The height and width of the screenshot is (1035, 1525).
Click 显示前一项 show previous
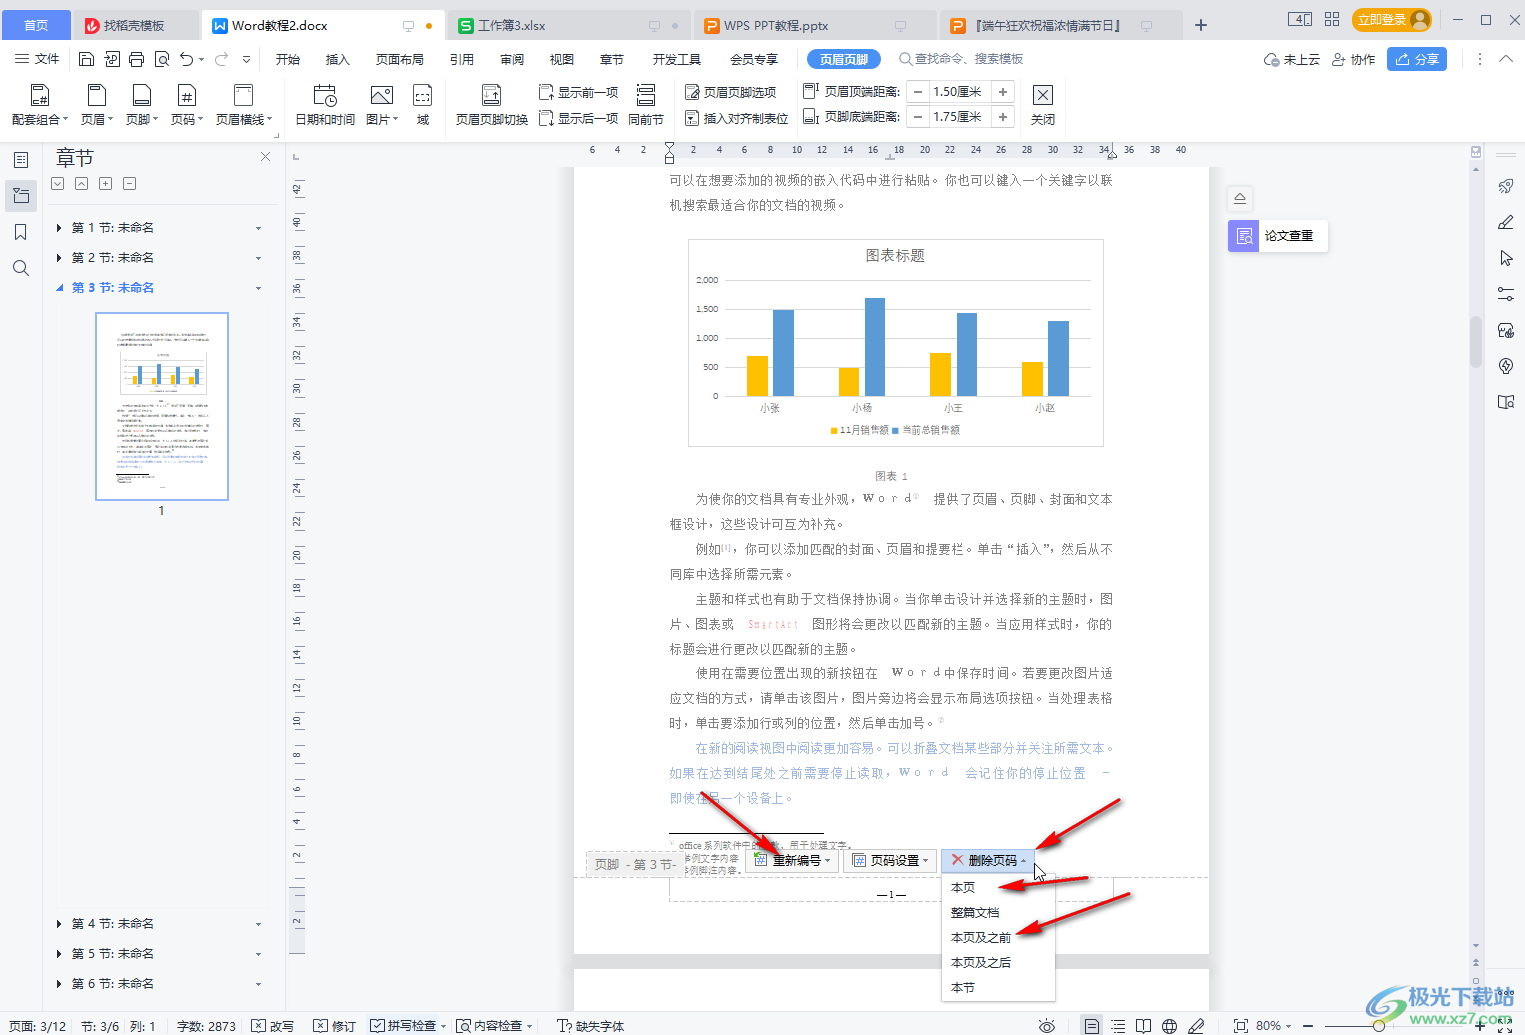click(x=578, y=92)
